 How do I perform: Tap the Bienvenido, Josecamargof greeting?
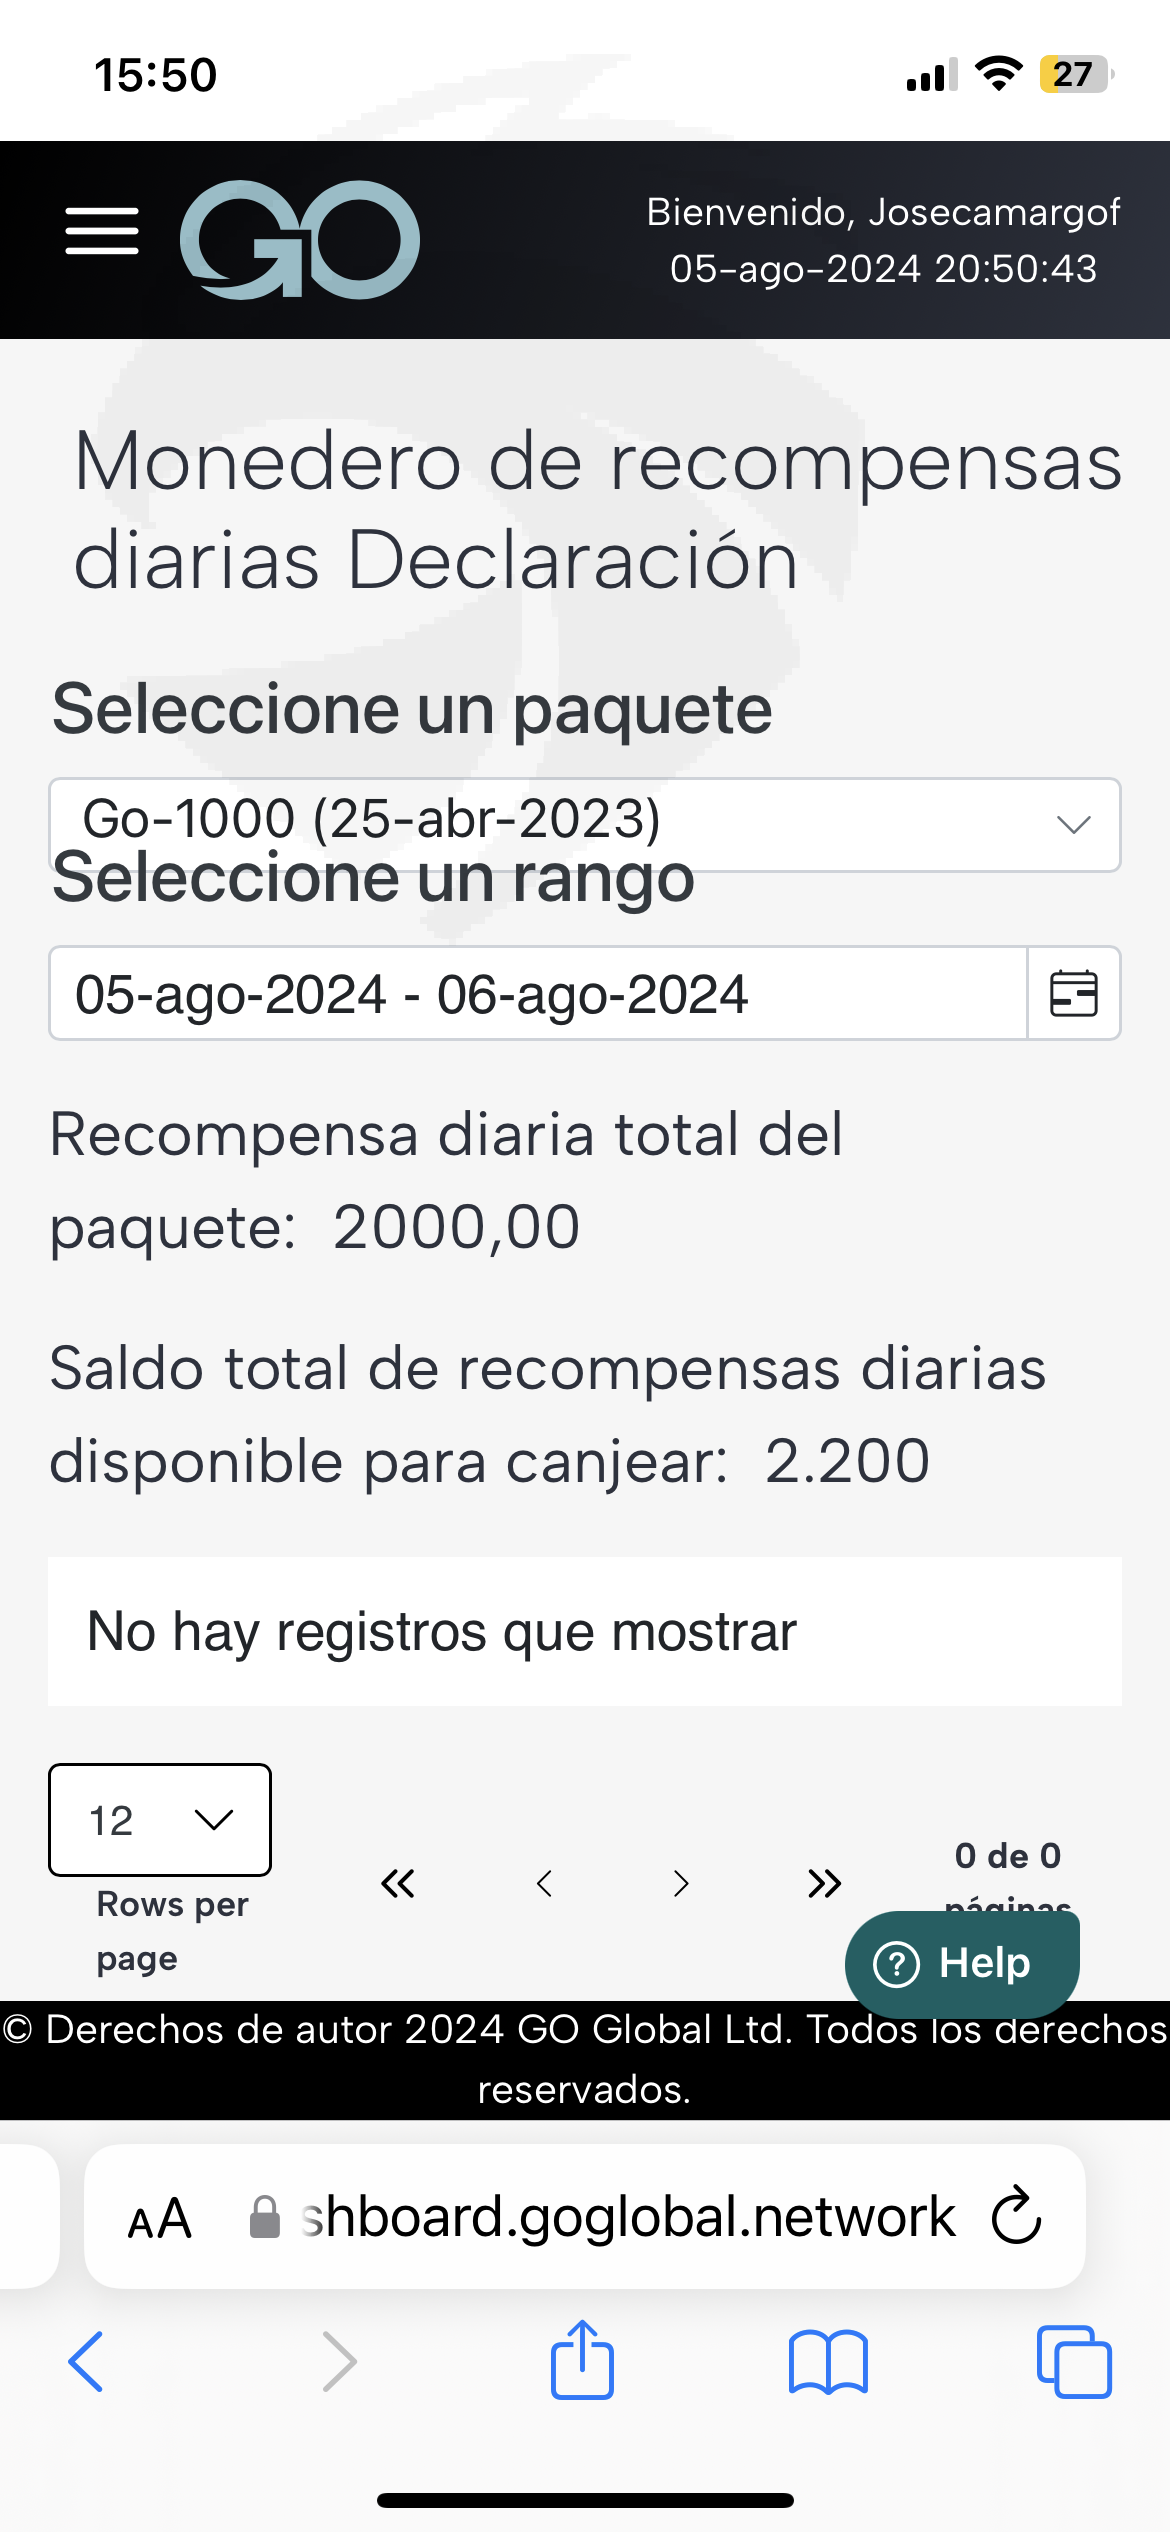(883, 212)
